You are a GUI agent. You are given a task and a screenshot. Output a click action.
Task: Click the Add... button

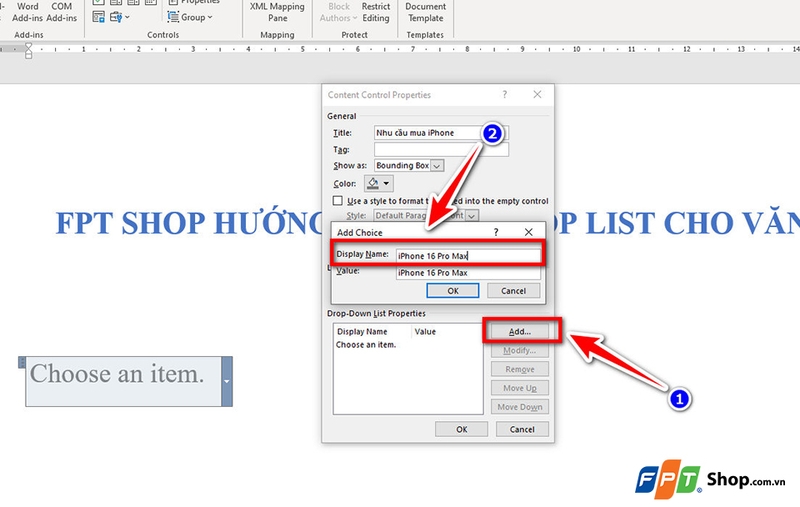[520, 332]
